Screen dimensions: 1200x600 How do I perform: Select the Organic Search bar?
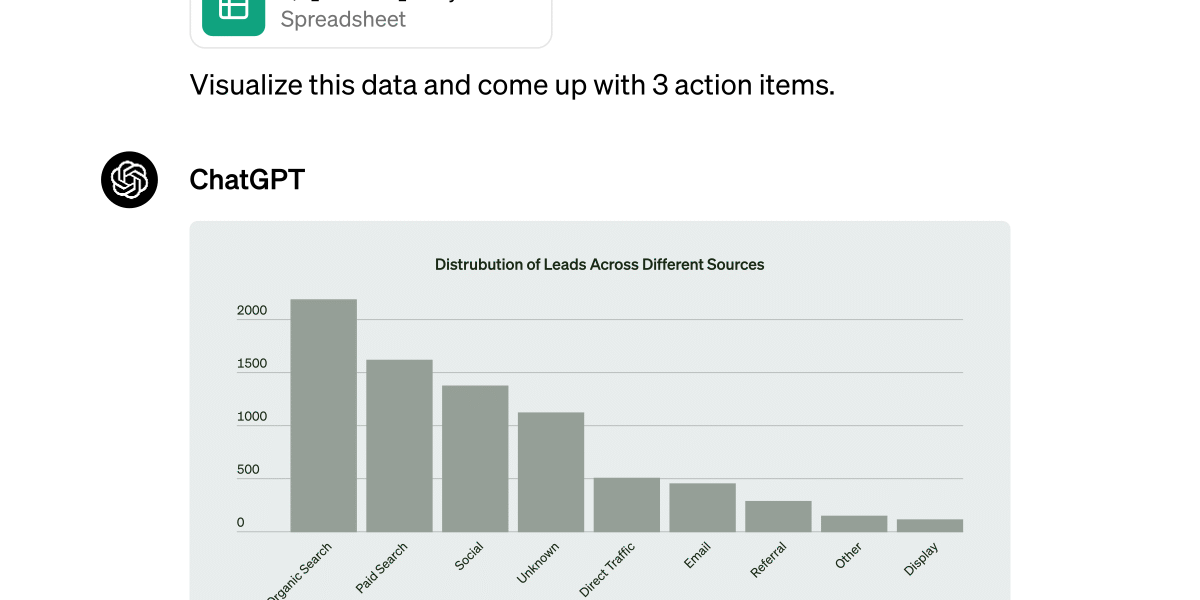323,415
